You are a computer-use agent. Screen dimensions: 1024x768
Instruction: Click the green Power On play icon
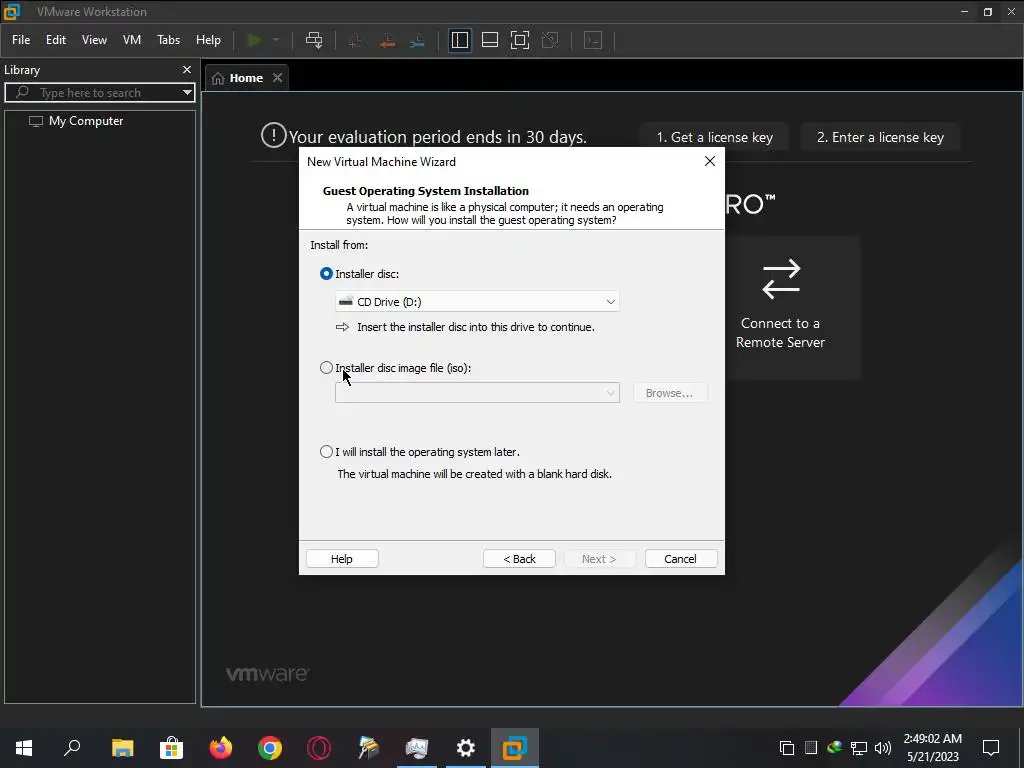click(x=254, y=40)
